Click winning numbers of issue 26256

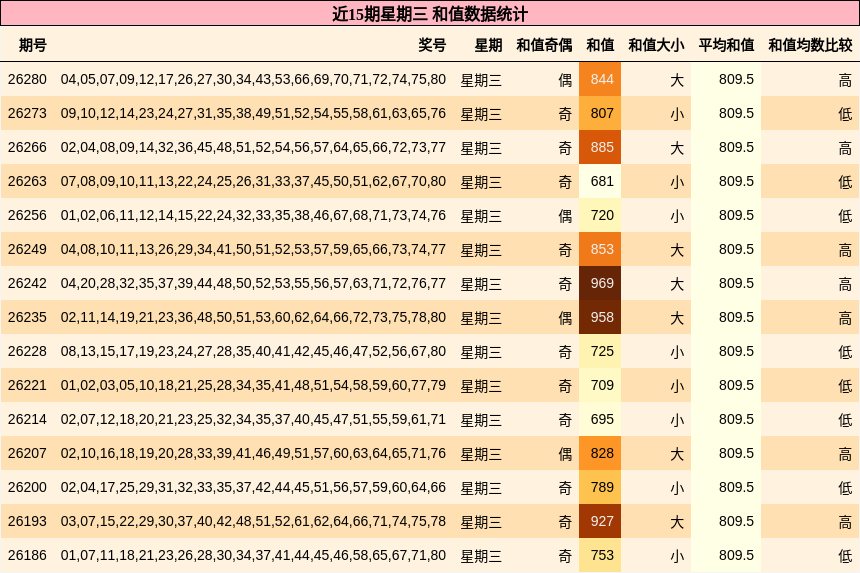pos(253,215)
